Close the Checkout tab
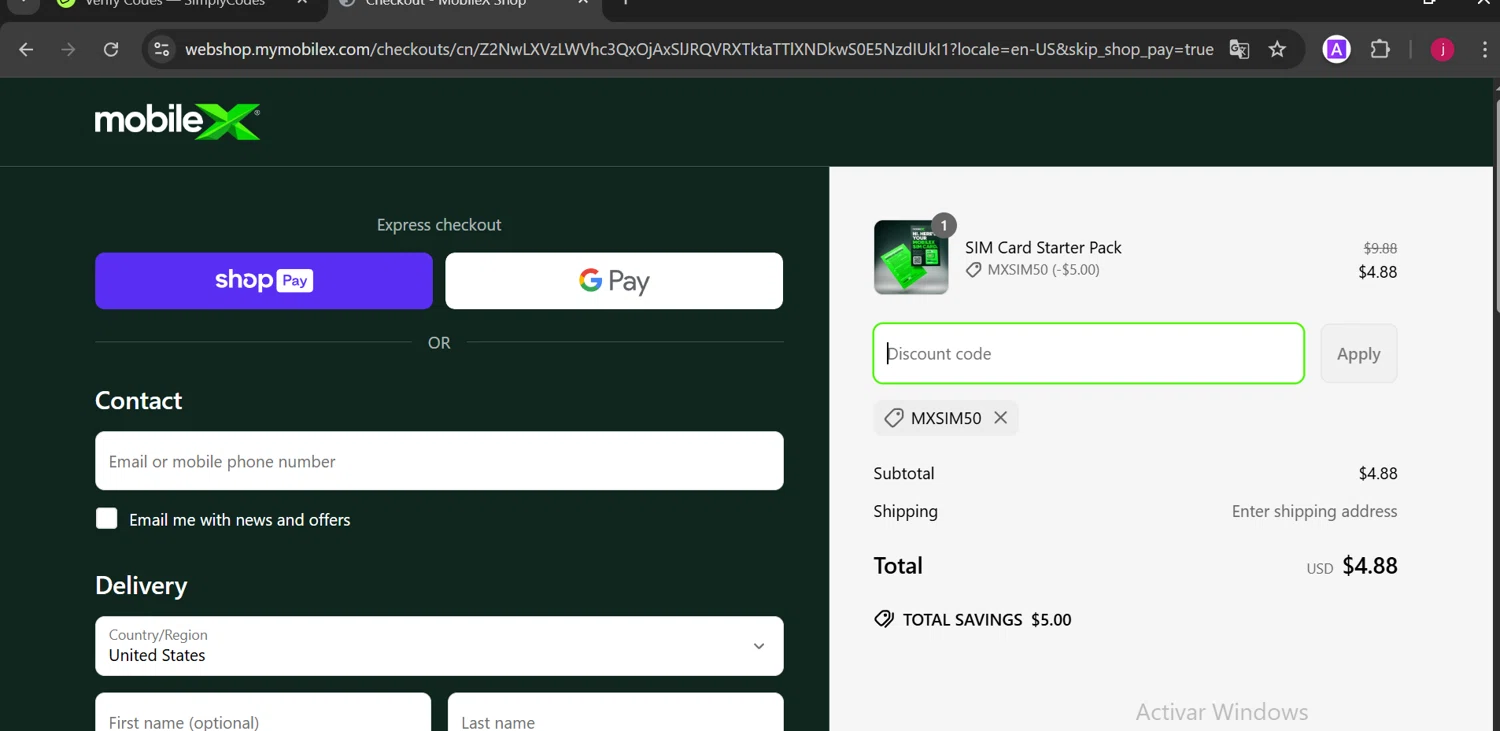This screenshot has width=1500, height=731. click(x=583, y=3)
